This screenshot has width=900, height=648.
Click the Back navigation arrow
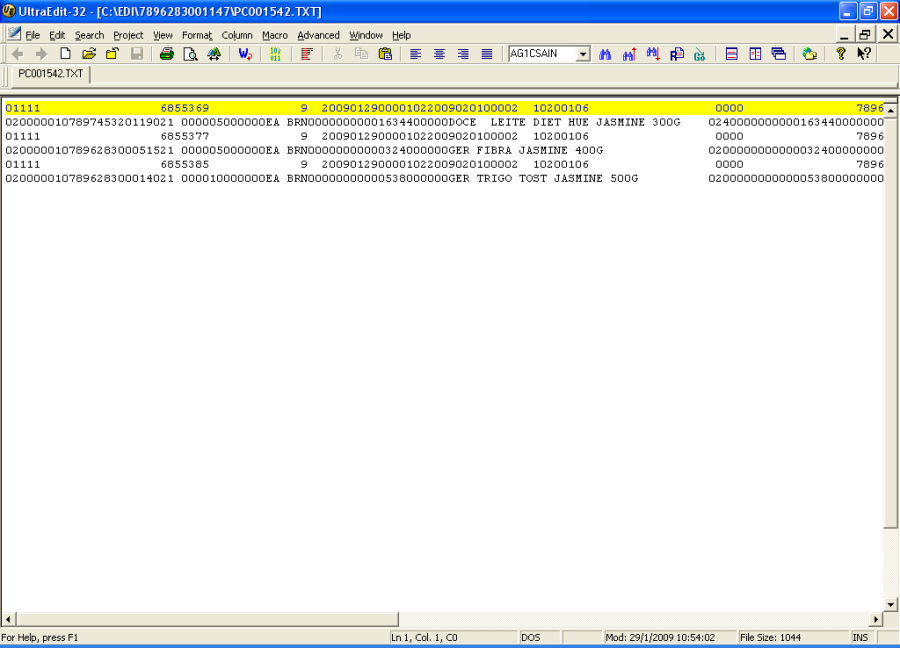[17, 54]
